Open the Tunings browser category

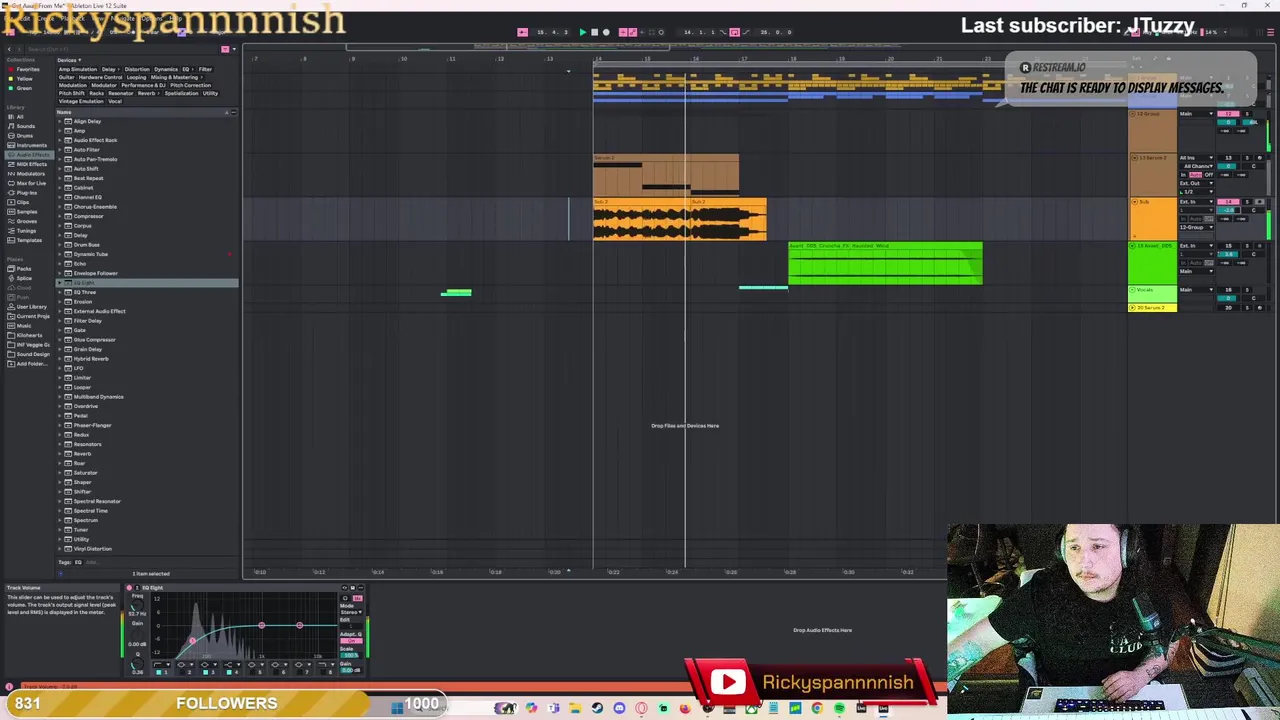tap(27, 231)
